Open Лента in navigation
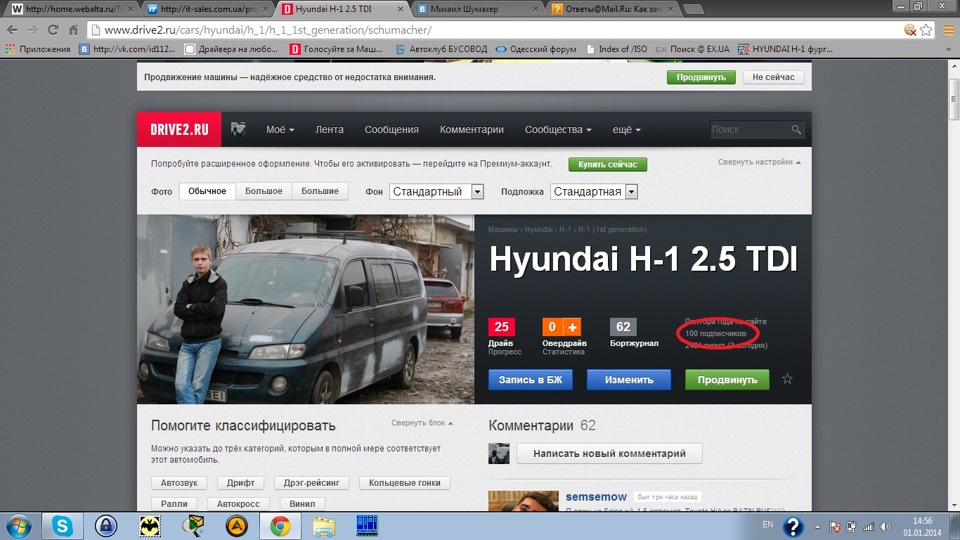This screenshot has width=960, height=540. (329, 129)
